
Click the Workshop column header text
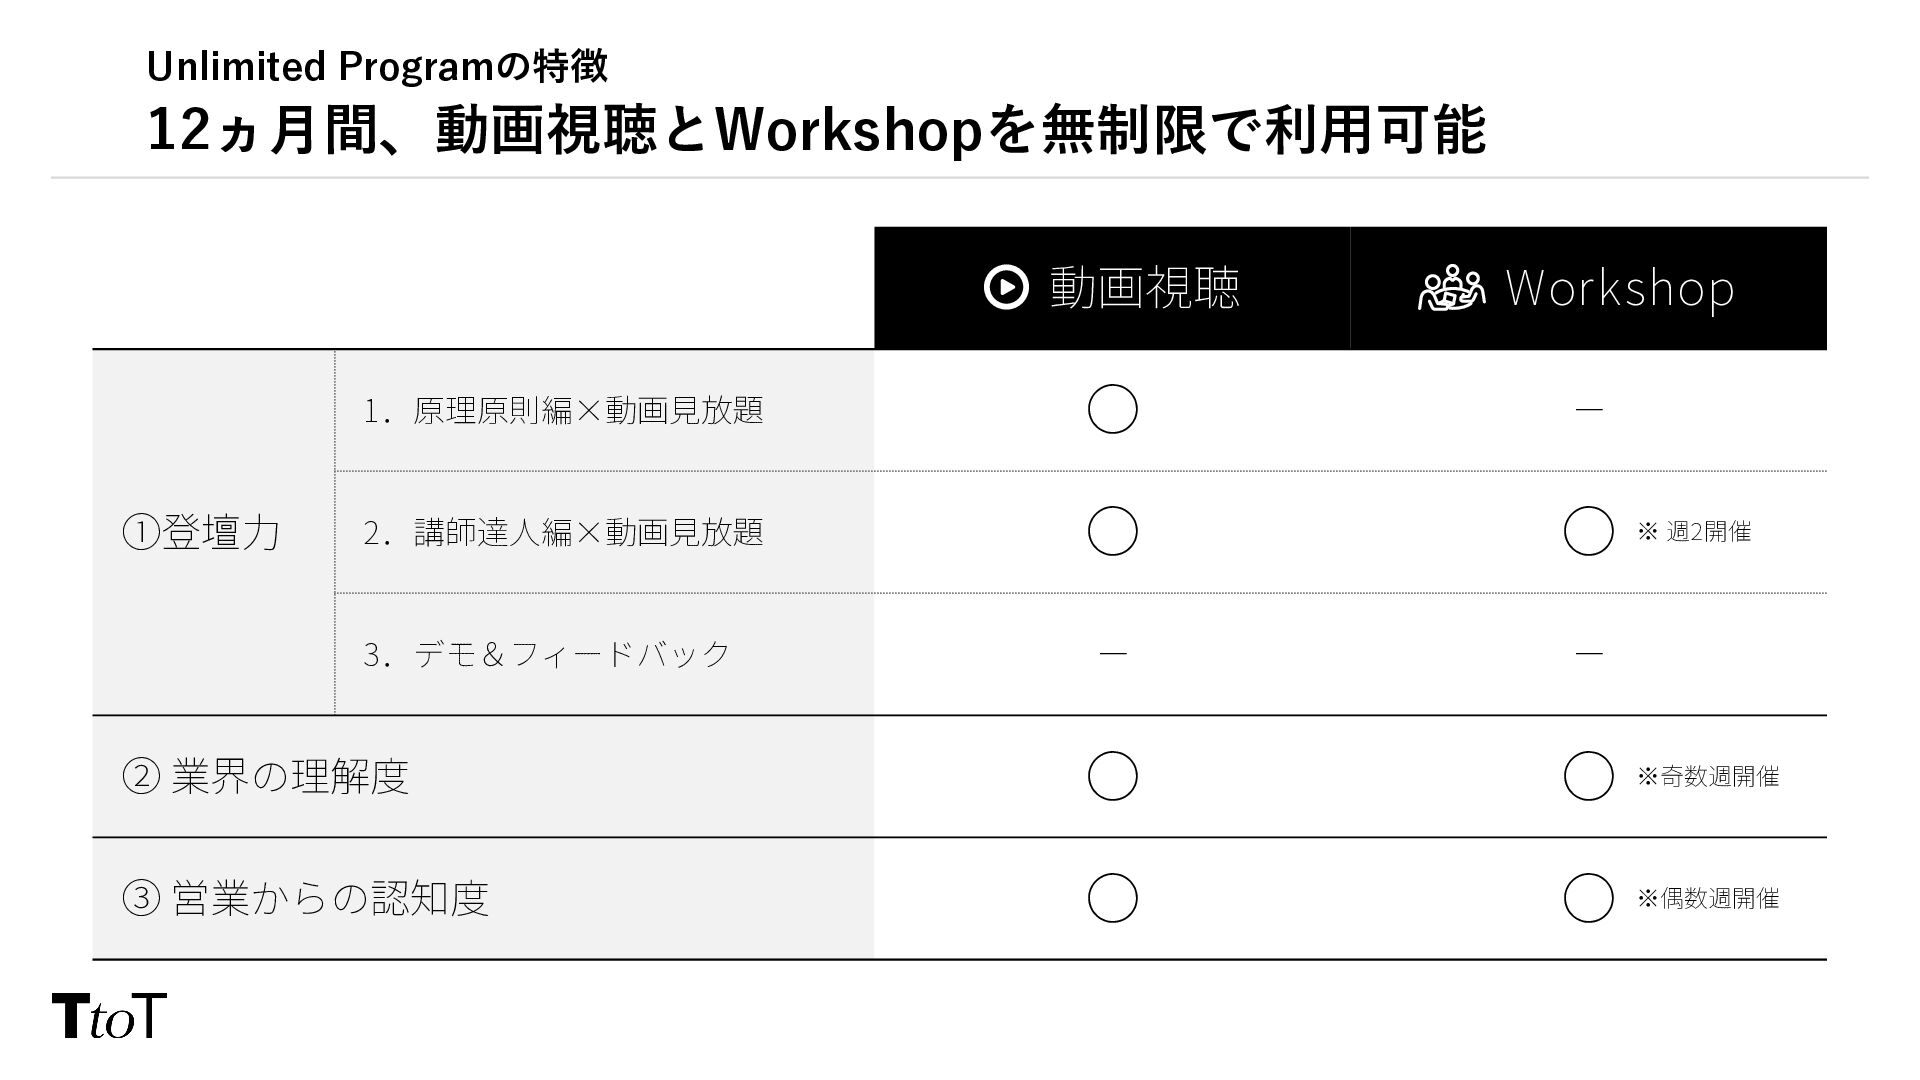(1619, 288)
